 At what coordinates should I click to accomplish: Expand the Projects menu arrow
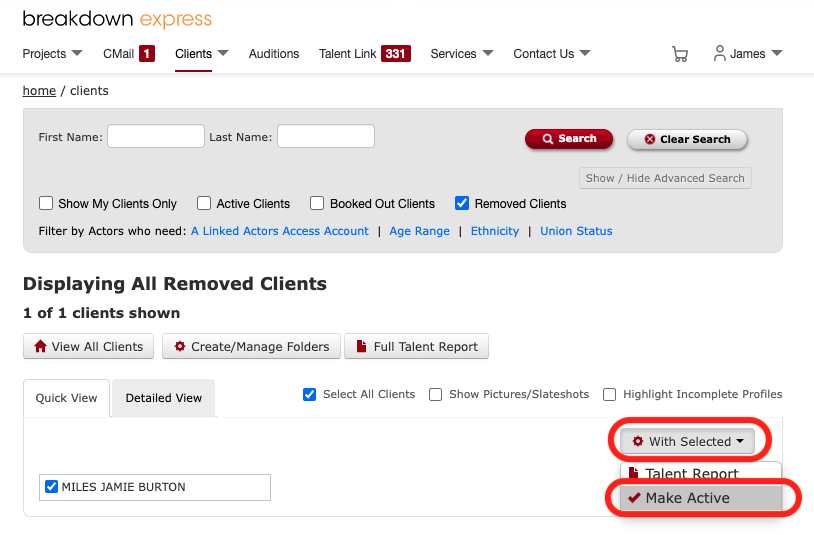(x=77, y=53)
